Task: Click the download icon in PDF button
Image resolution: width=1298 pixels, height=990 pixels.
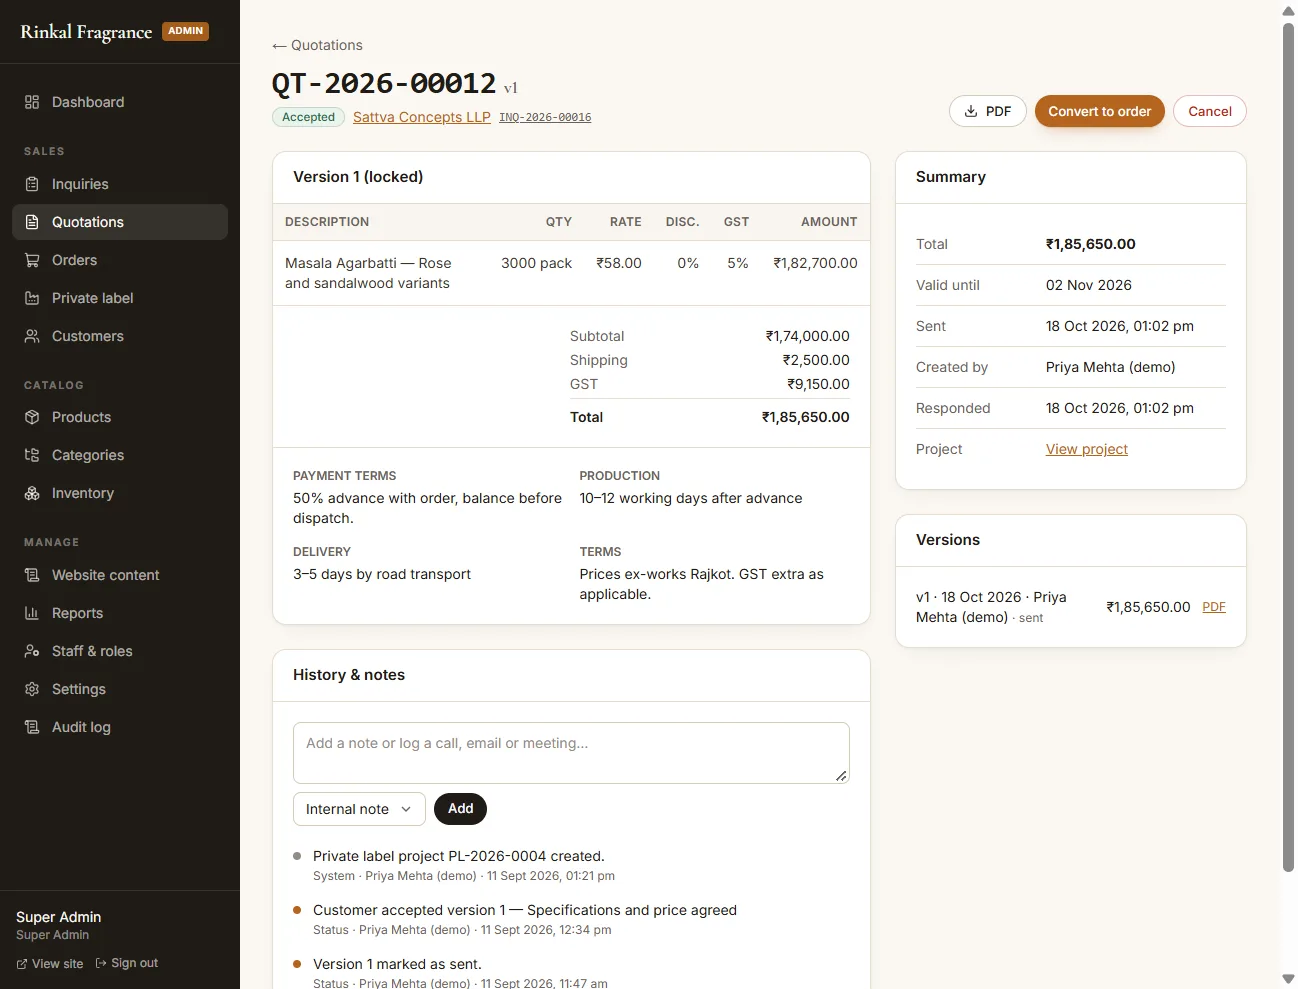Action: click(971, 111)
